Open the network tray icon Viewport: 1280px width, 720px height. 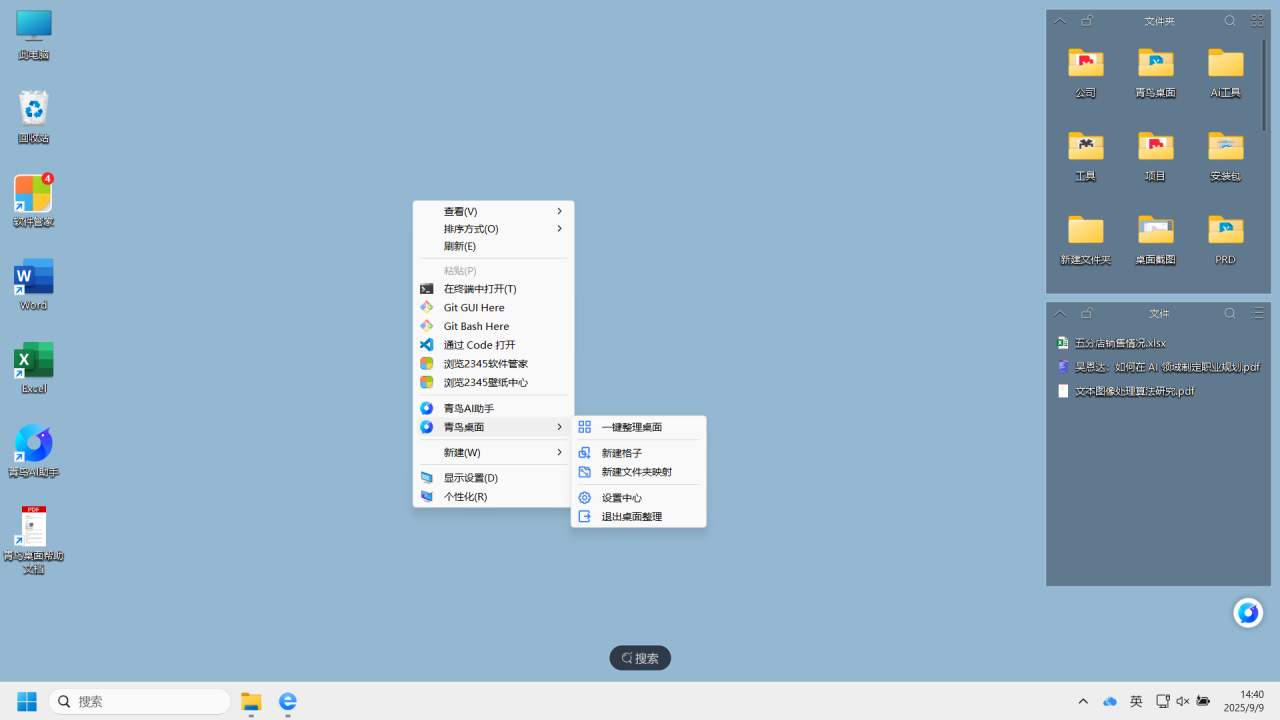[x=1163, y=702]
